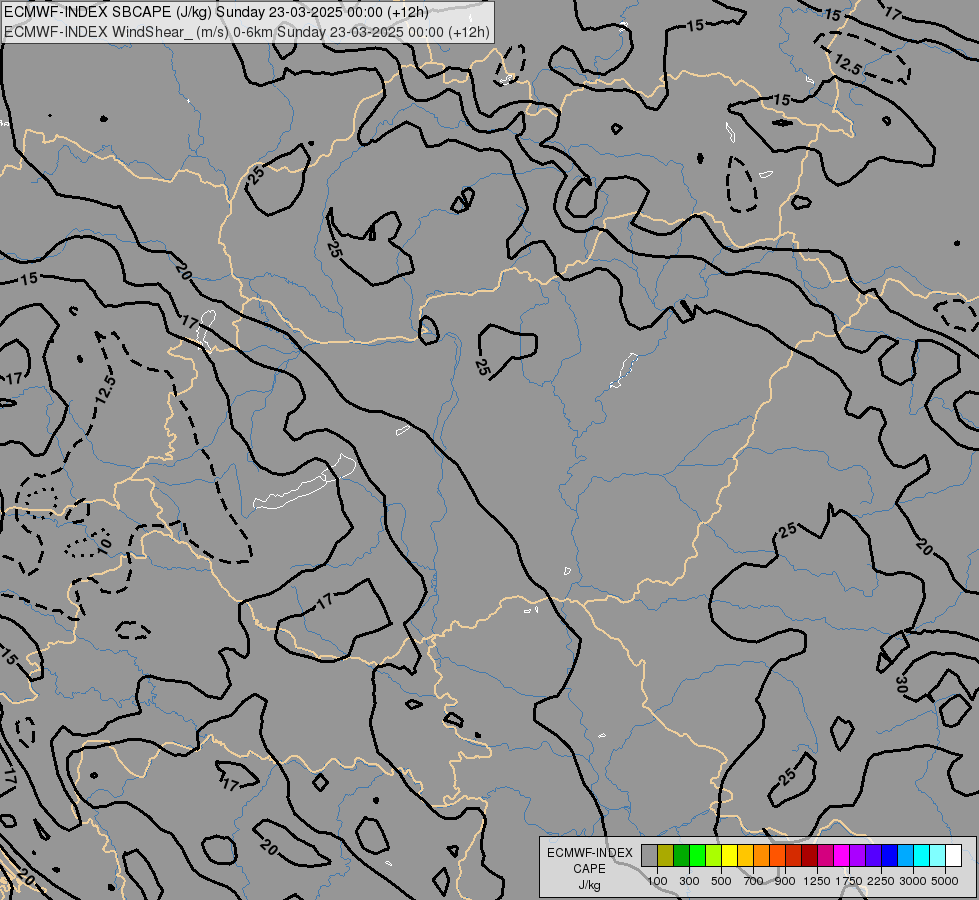
Task: Select the gray swatch in the CAPE legend
Action: 649,855
